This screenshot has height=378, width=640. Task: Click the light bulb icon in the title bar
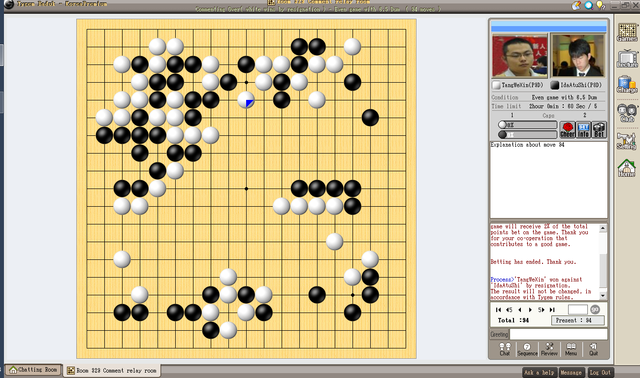600,5
